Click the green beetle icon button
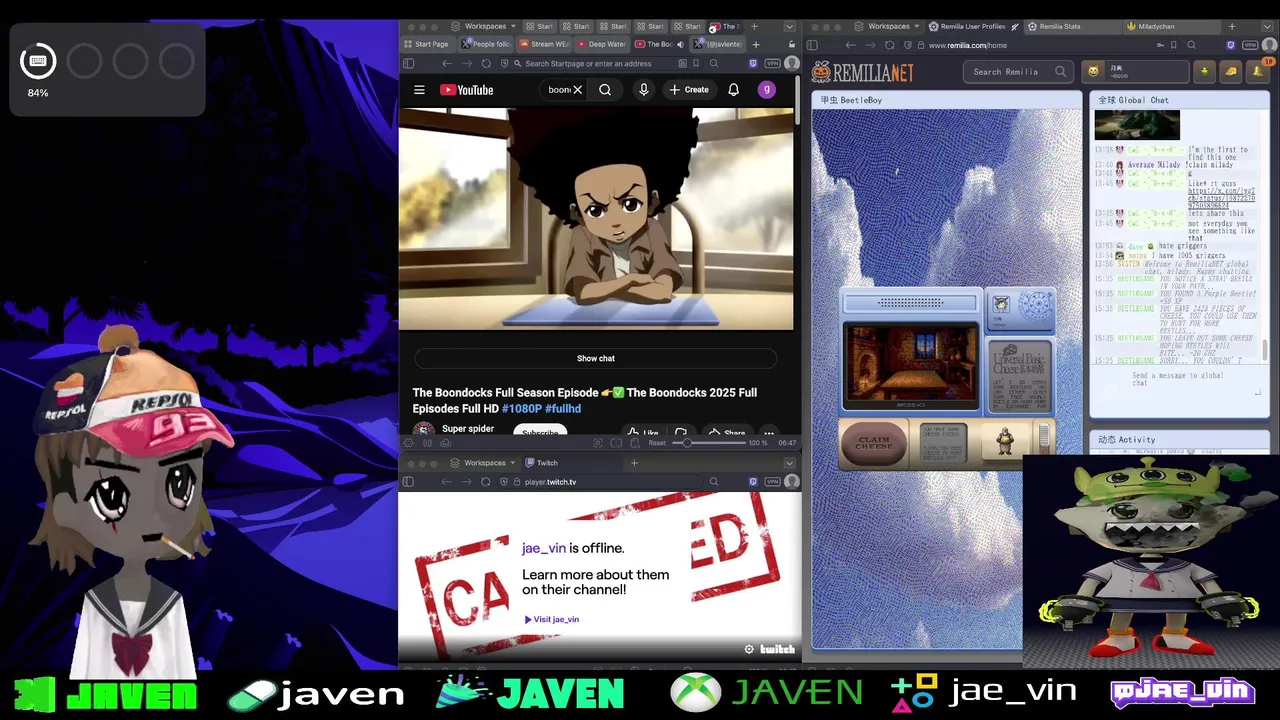1280x720 pixels. (x=1205, y=71)
